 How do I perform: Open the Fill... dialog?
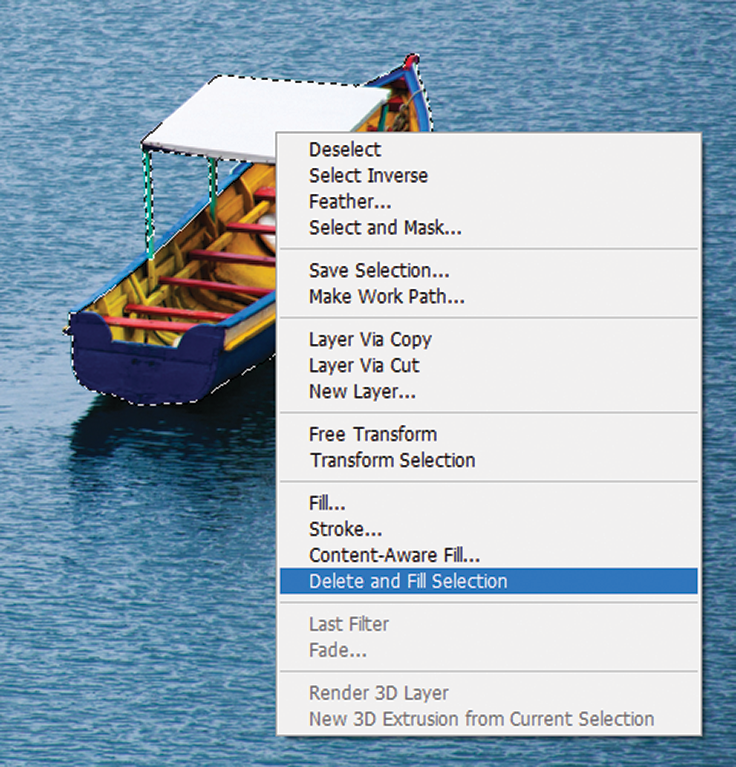327,504
